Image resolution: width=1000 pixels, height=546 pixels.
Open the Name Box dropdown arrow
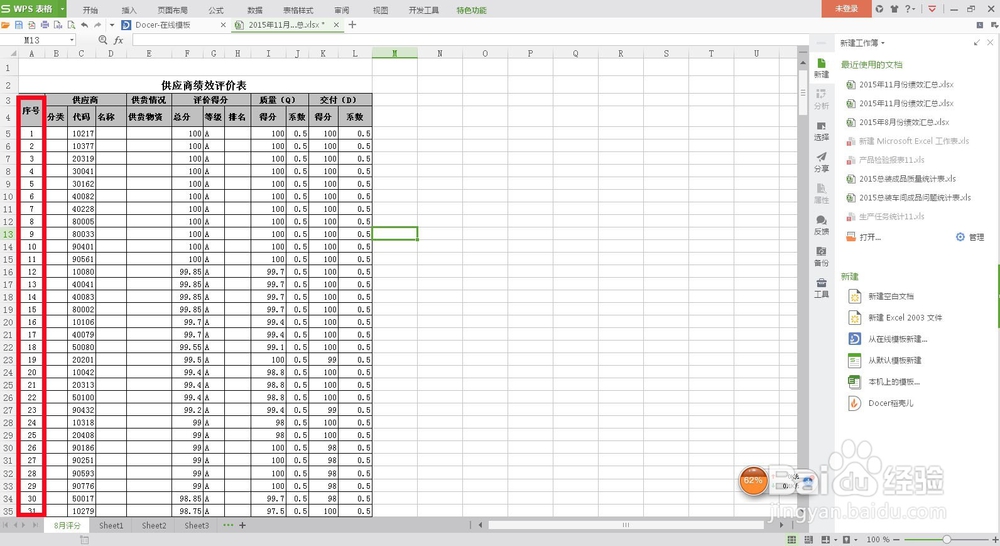coord(72,40)
